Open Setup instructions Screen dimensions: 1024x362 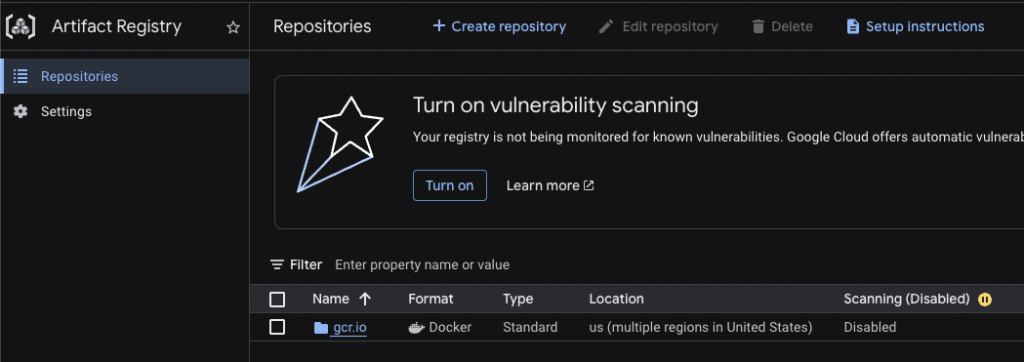coord(916,27)
